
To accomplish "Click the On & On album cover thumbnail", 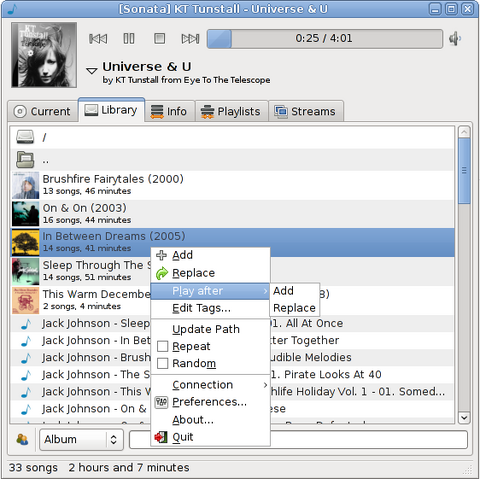I will pos(26,214).
